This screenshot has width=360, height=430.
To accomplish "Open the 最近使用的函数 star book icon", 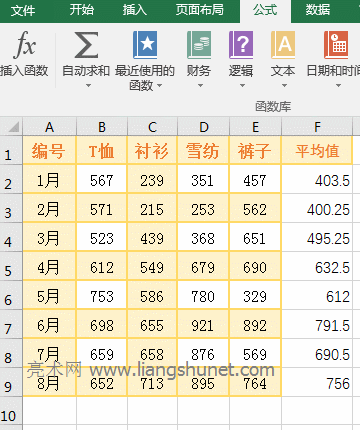I will point(145,45).
